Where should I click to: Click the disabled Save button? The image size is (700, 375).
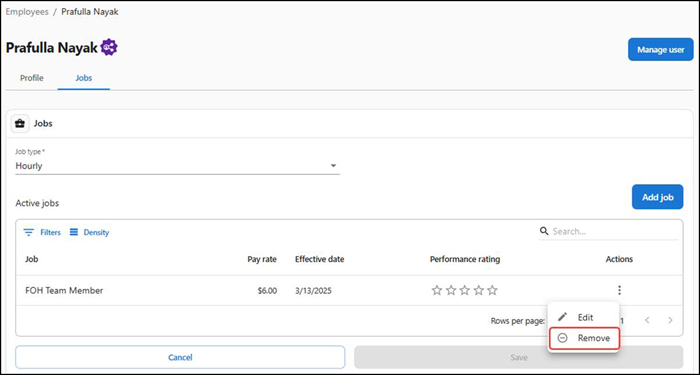pos(519,357)
